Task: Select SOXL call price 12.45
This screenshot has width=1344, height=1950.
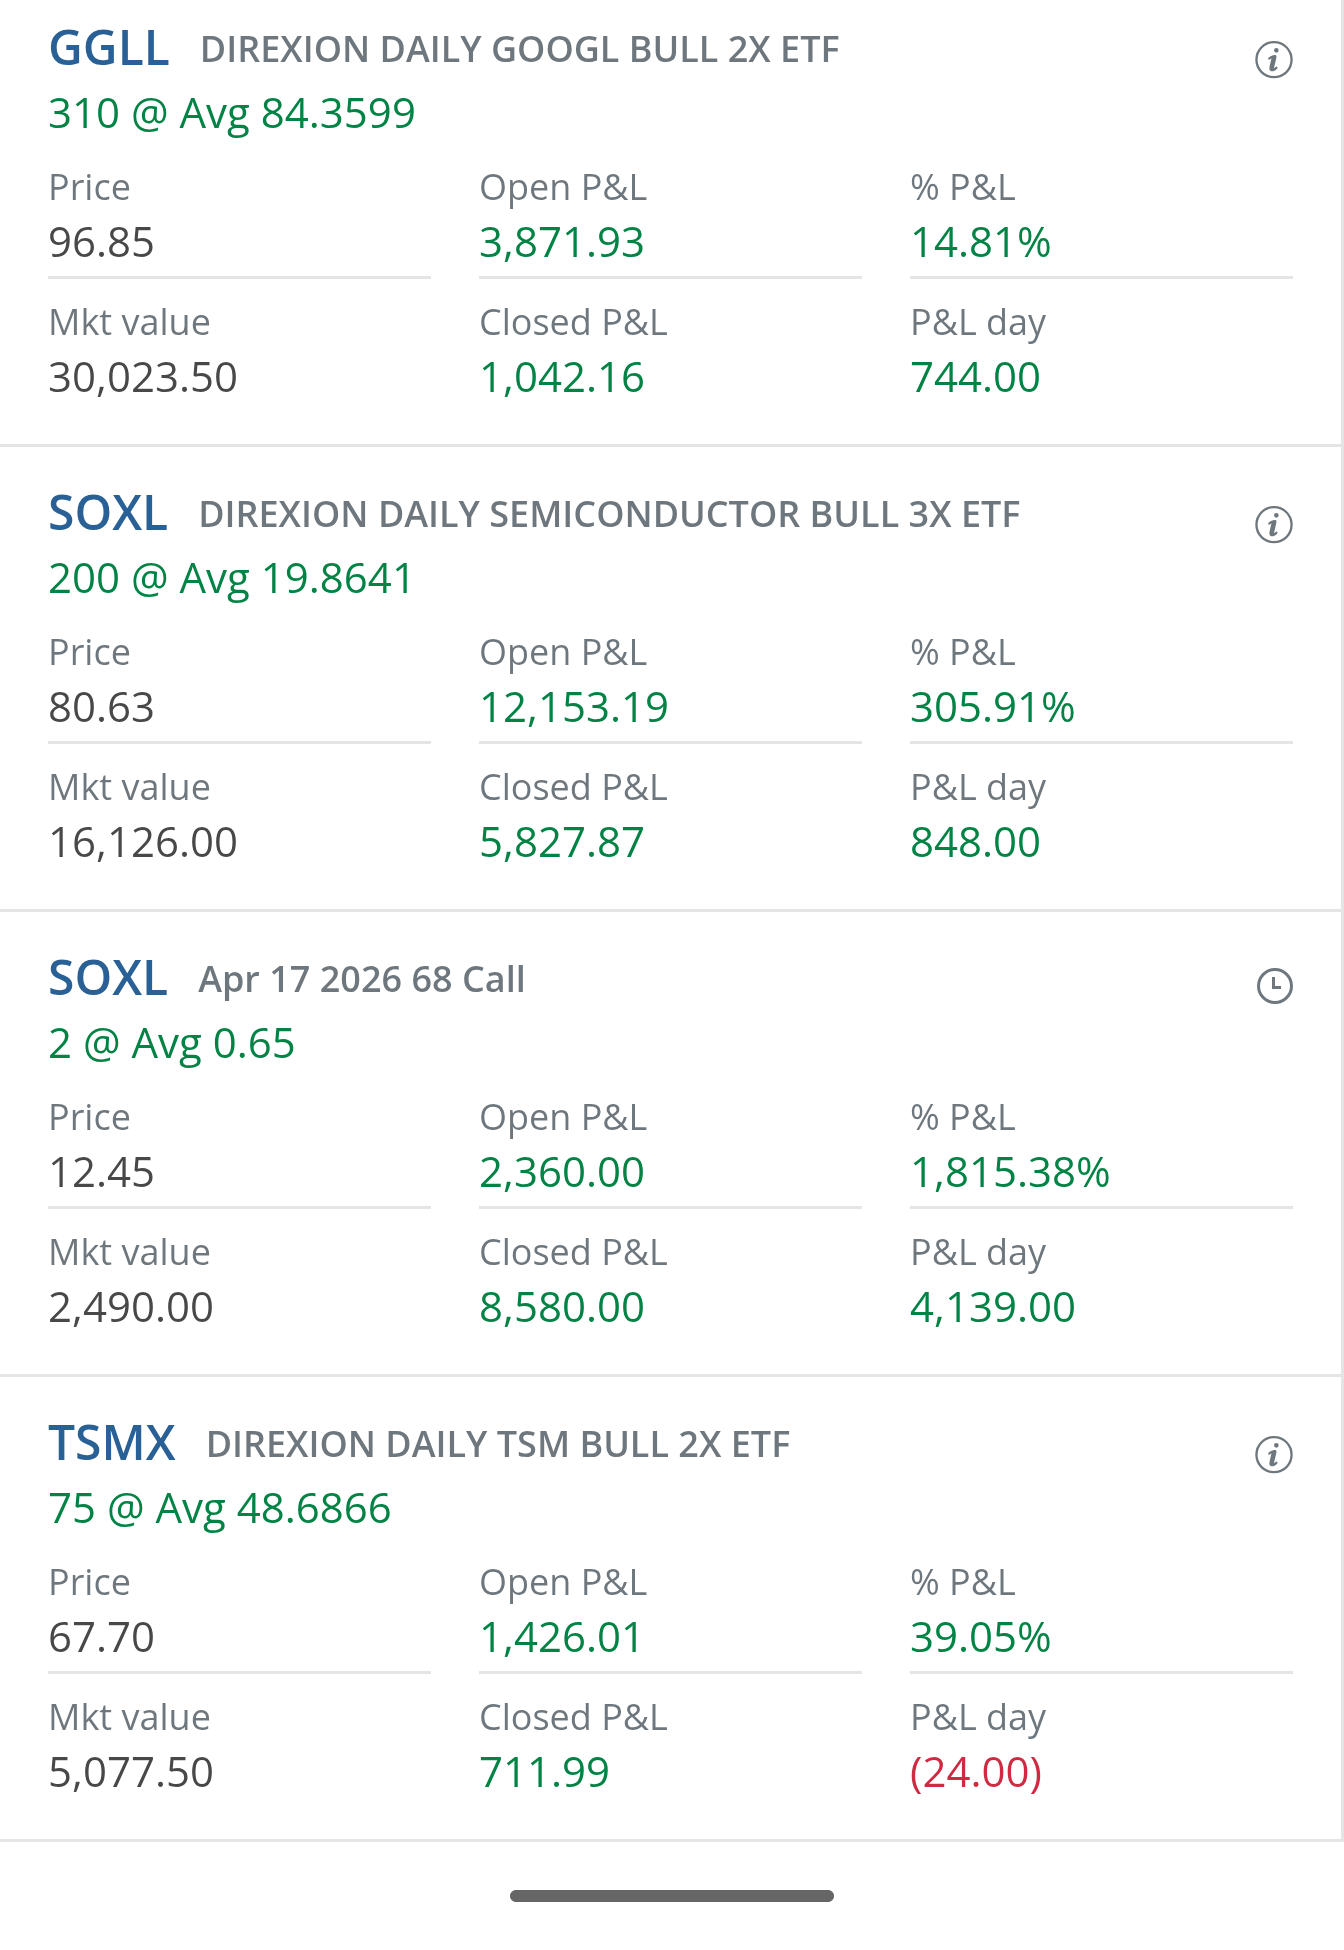Action: click(102, 1173)
